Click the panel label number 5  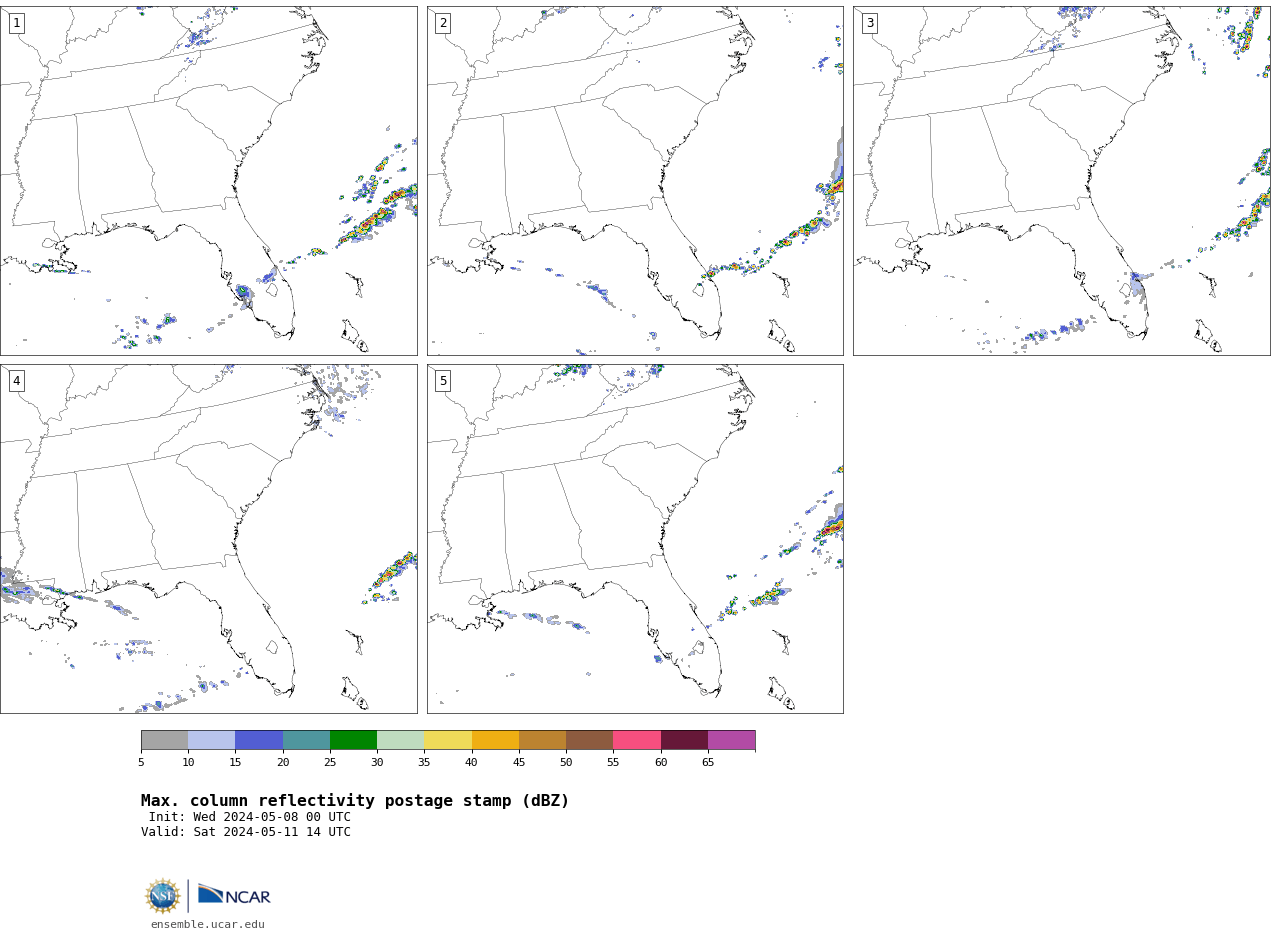[443, 381]
